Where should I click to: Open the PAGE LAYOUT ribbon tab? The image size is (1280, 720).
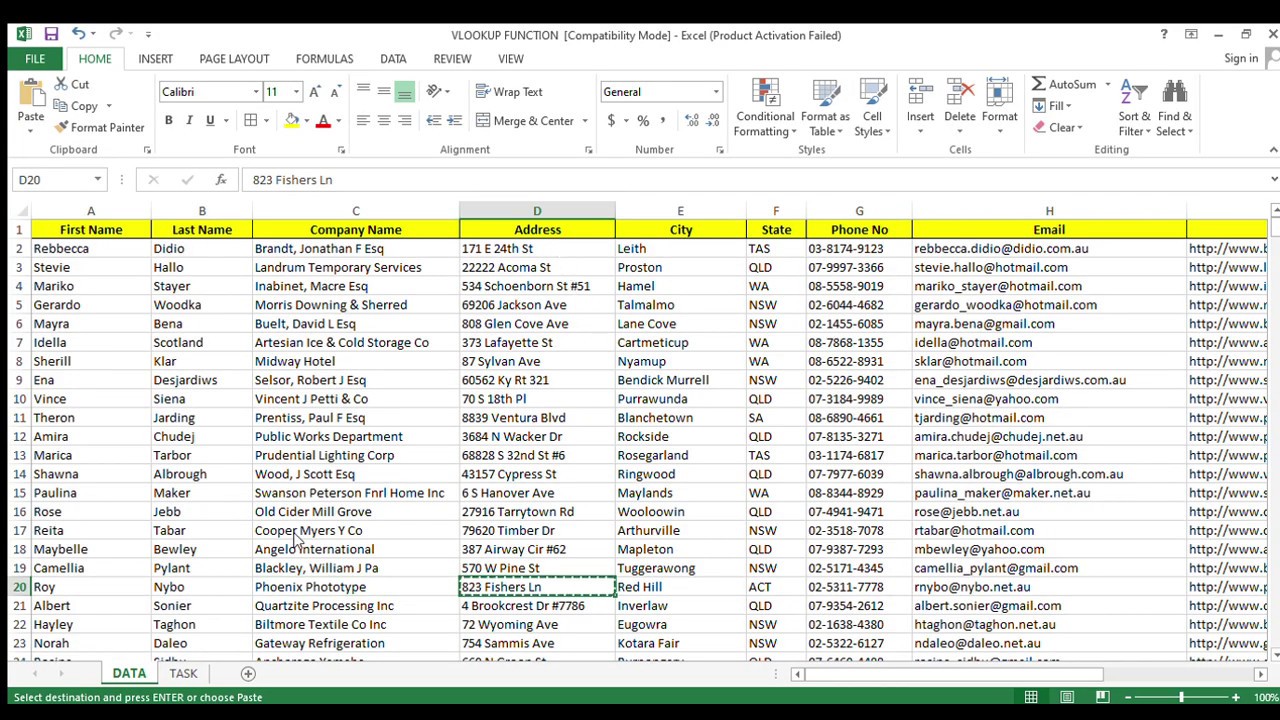tap(234, 59)
